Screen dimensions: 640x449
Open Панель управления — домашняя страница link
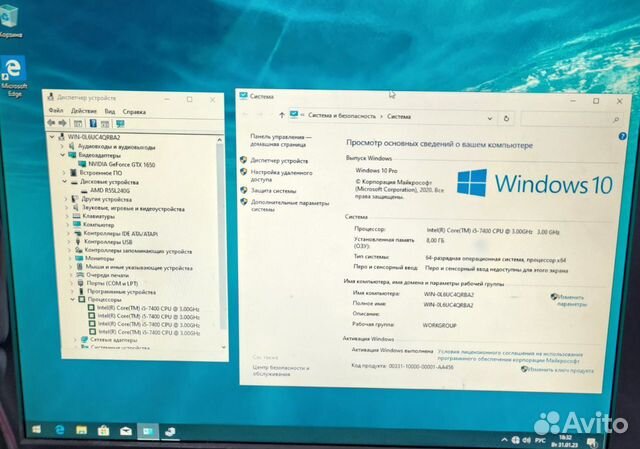[x=280, y=140]
